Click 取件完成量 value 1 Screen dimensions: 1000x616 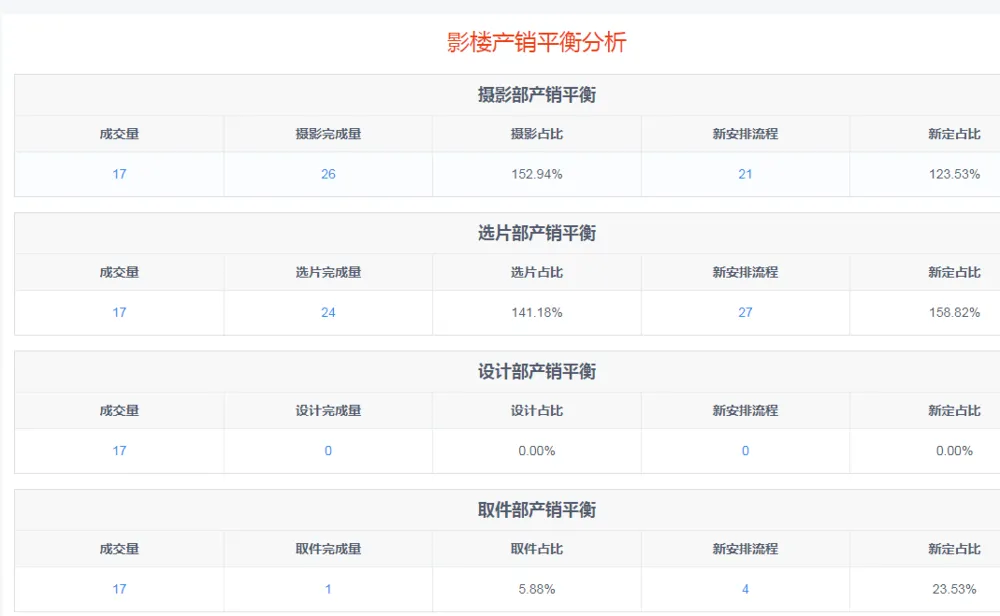(328, 589)
